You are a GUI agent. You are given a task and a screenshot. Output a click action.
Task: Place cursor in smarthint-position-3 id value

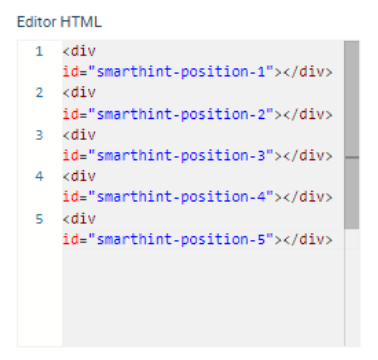point(181,156)
